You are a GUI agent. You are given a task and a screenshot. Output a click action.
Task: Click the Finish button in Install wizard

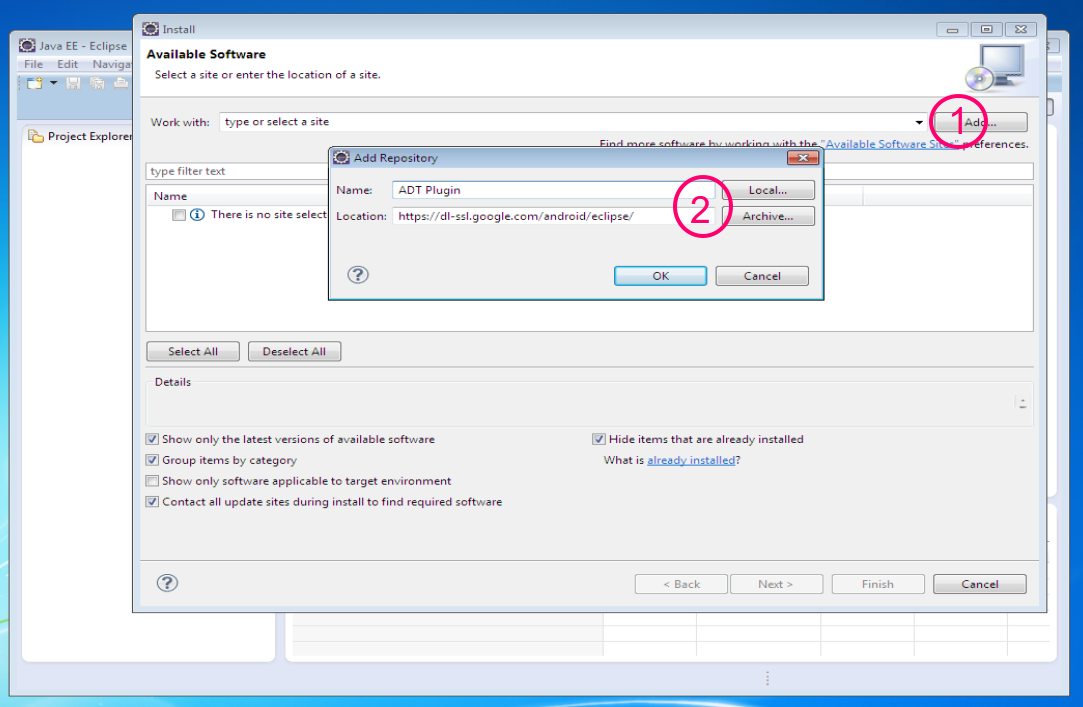point(878,584)
